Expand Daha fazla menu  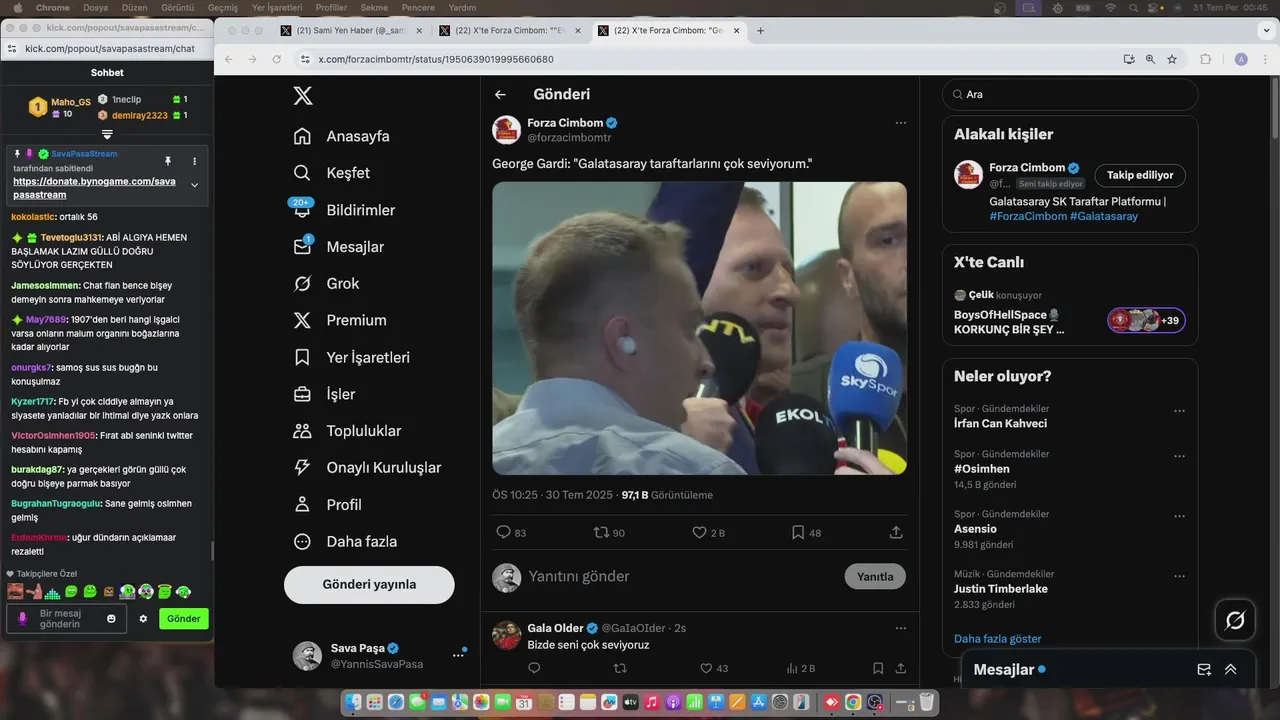point(345,541)
